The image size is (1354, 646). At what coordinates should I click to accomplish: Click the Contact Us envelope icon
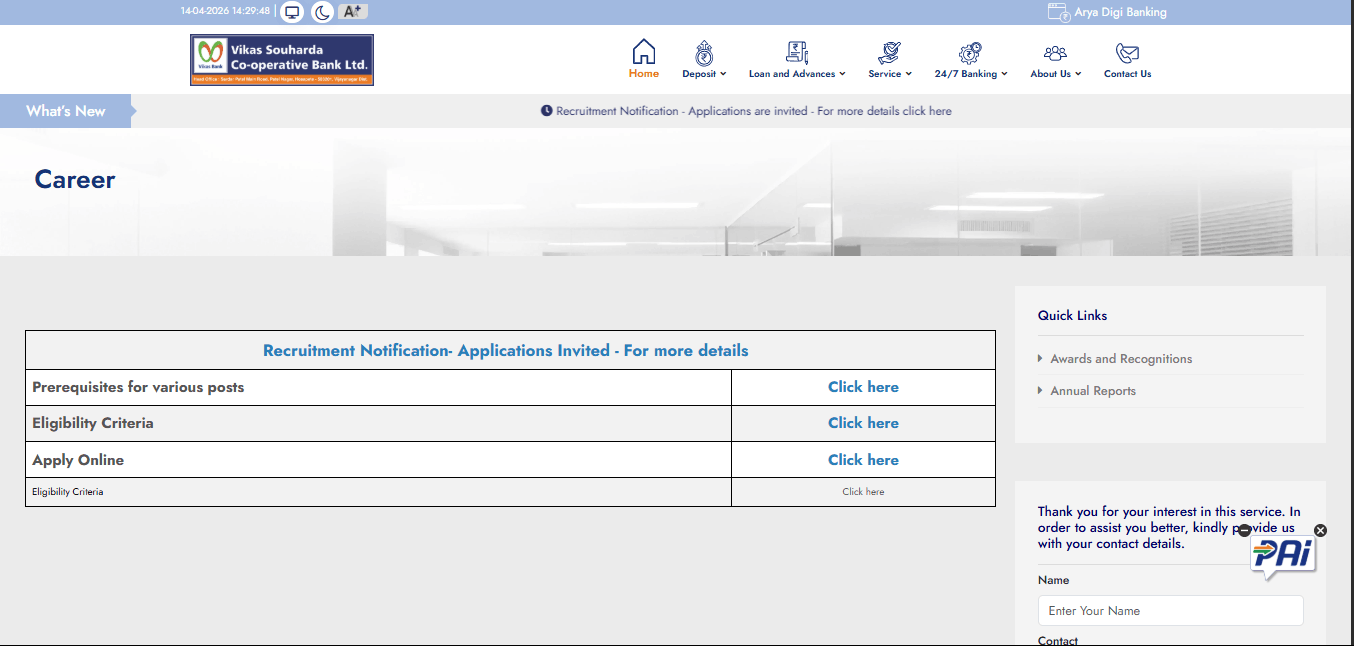(1127, 53)
